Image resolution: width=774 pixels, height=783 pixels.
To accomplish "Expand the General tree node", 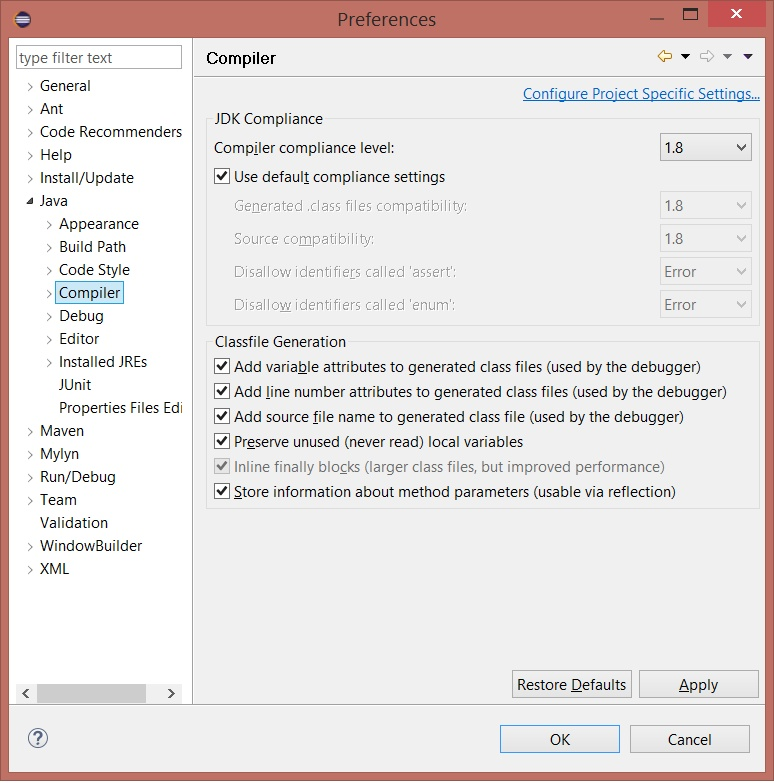I will coord(30,86).
